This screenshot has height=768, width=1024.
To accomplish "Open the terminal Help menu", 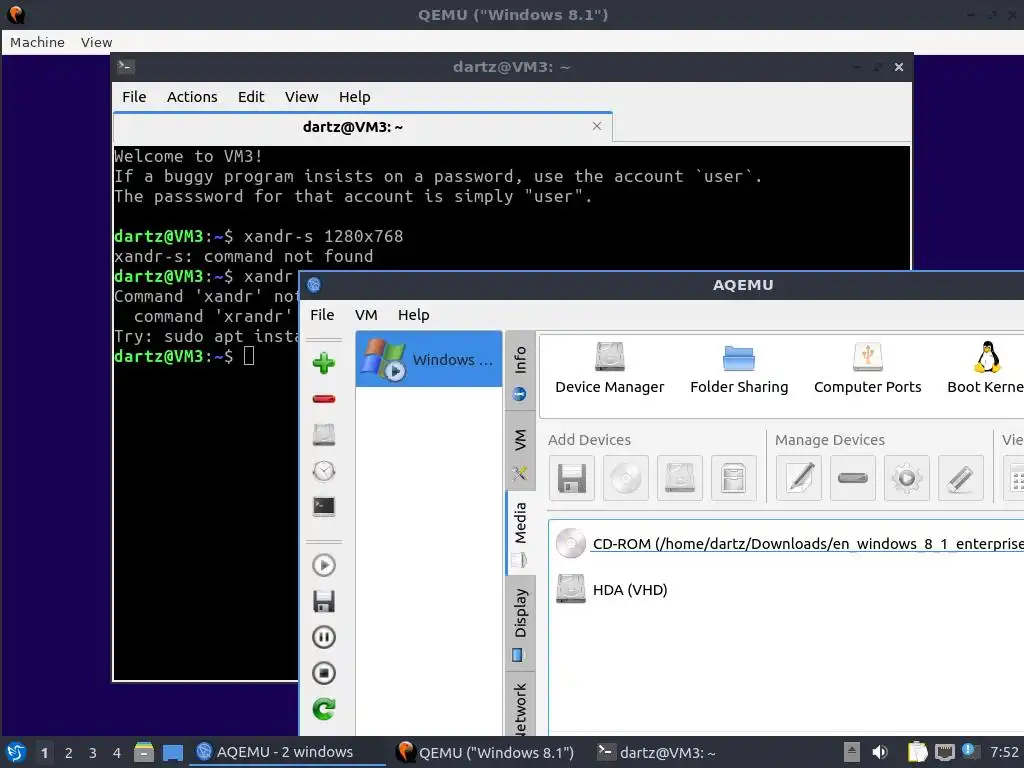I will [354, 97].
